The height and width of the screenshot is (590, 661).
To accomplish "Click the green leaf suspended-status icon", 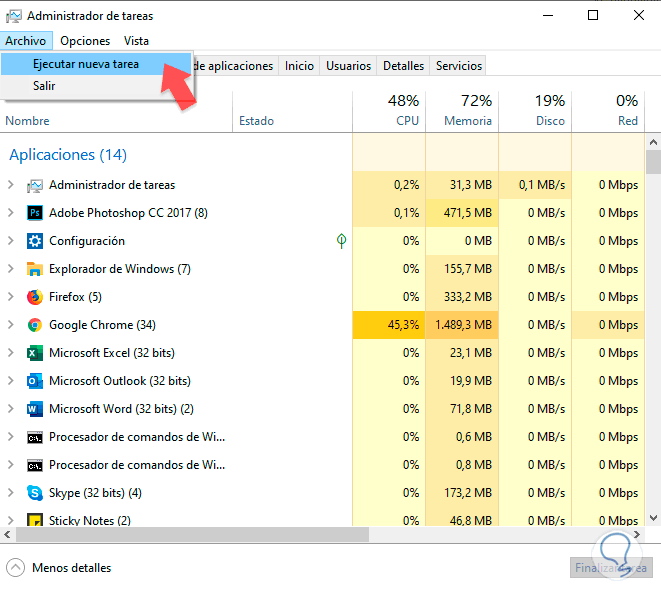I will 341,241.
